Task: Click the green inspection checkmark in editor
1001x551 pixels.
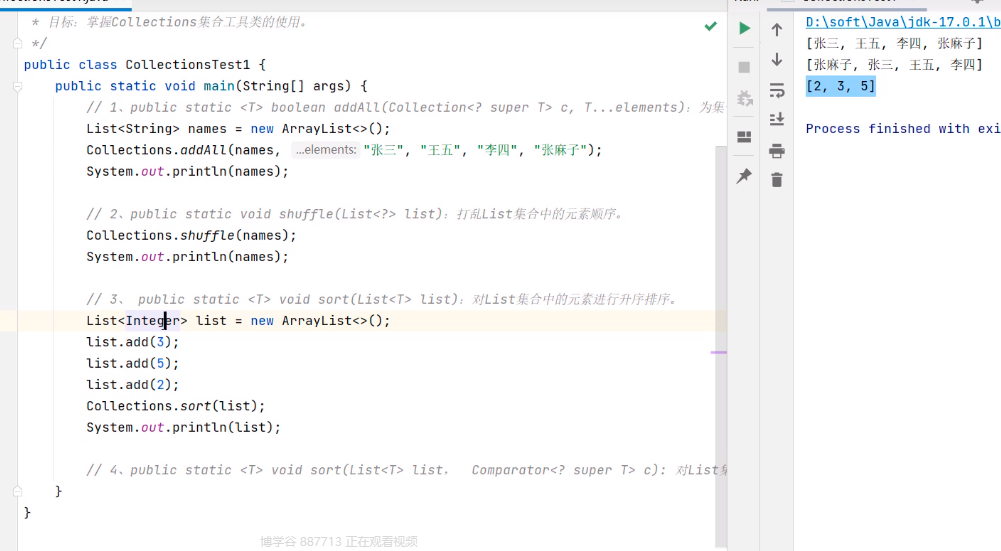Action: [711, 26]
